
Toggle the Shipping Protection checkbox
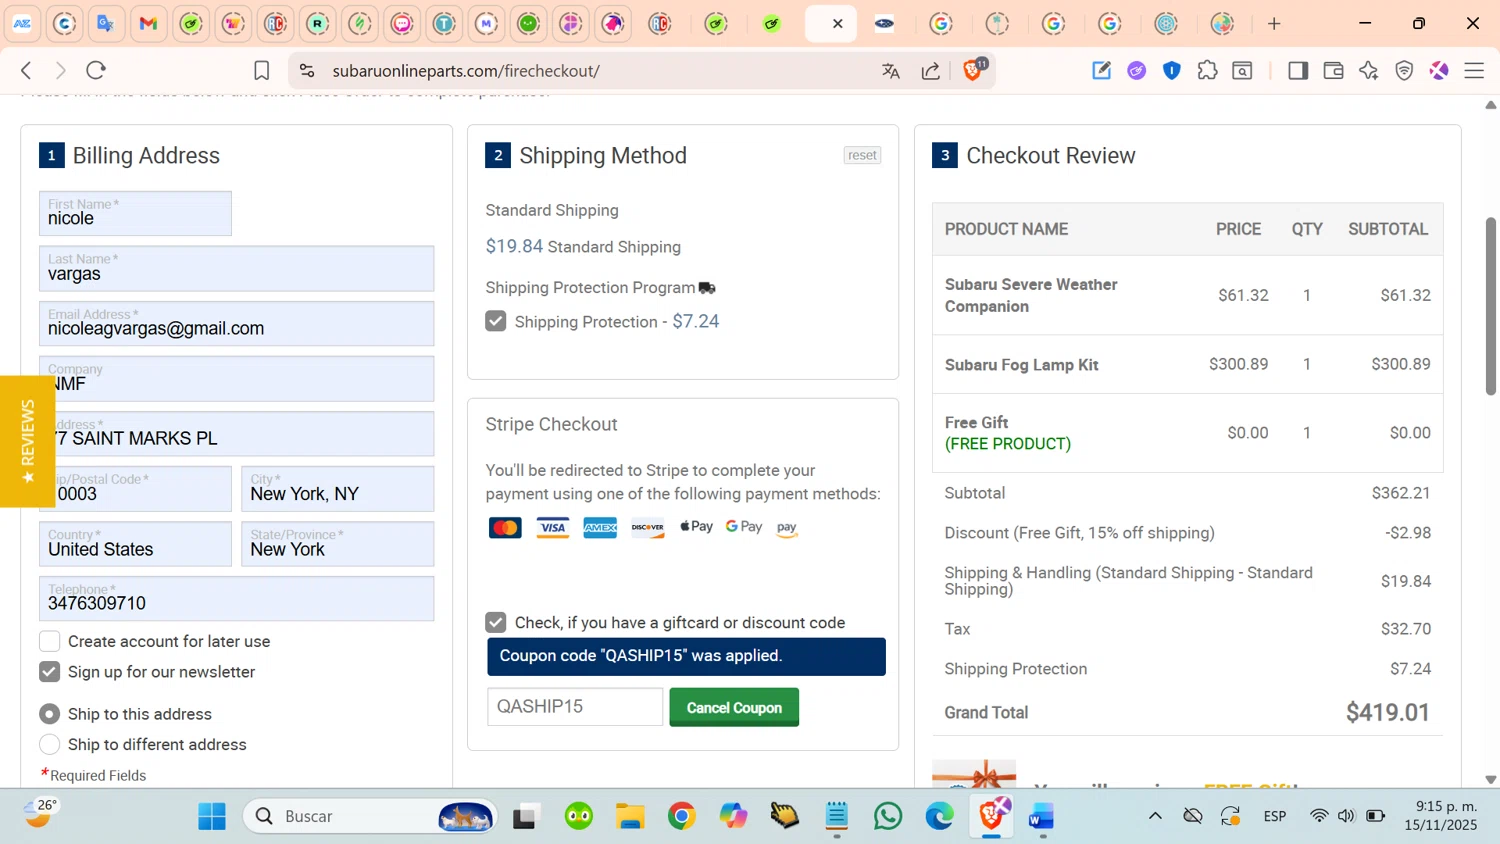(x=496, y=321)
